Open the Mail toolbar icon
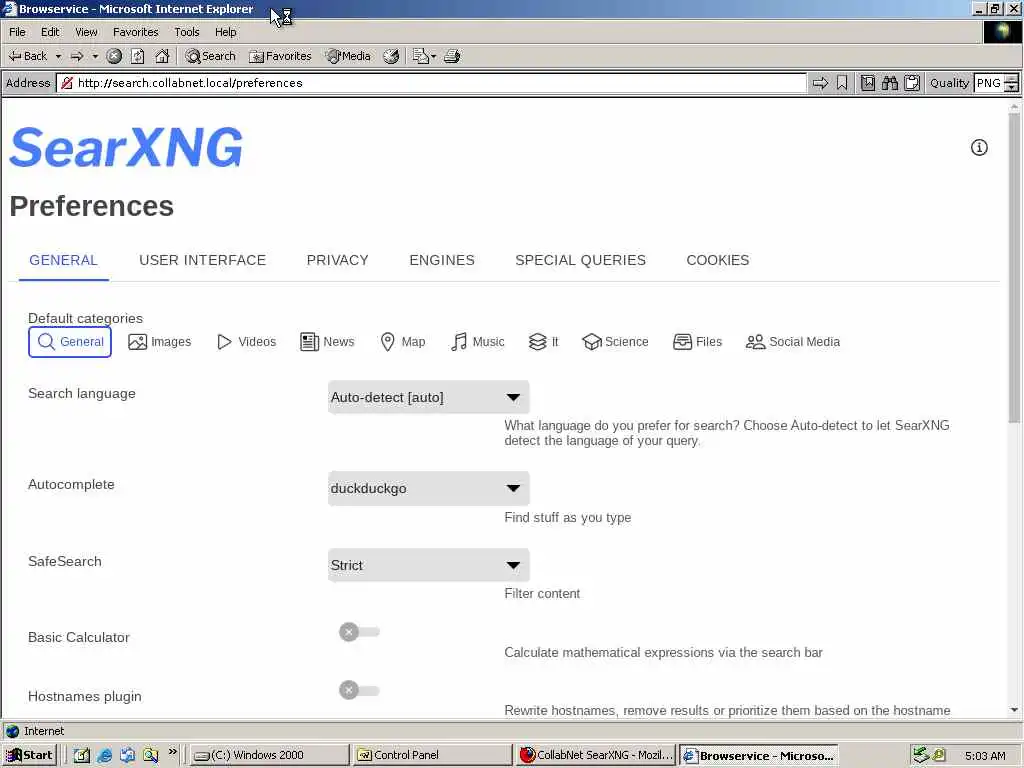This screenshot has width=1024, height=768. [x=423, y=56]
